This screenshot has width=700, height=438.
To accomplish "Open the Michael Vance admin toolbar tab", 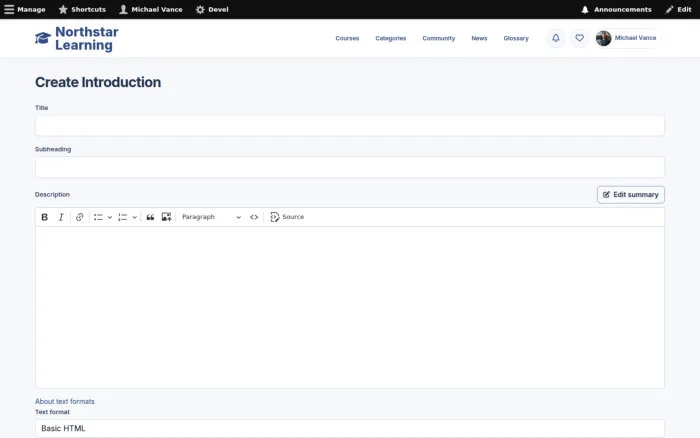I will click(x=151, y=9).
